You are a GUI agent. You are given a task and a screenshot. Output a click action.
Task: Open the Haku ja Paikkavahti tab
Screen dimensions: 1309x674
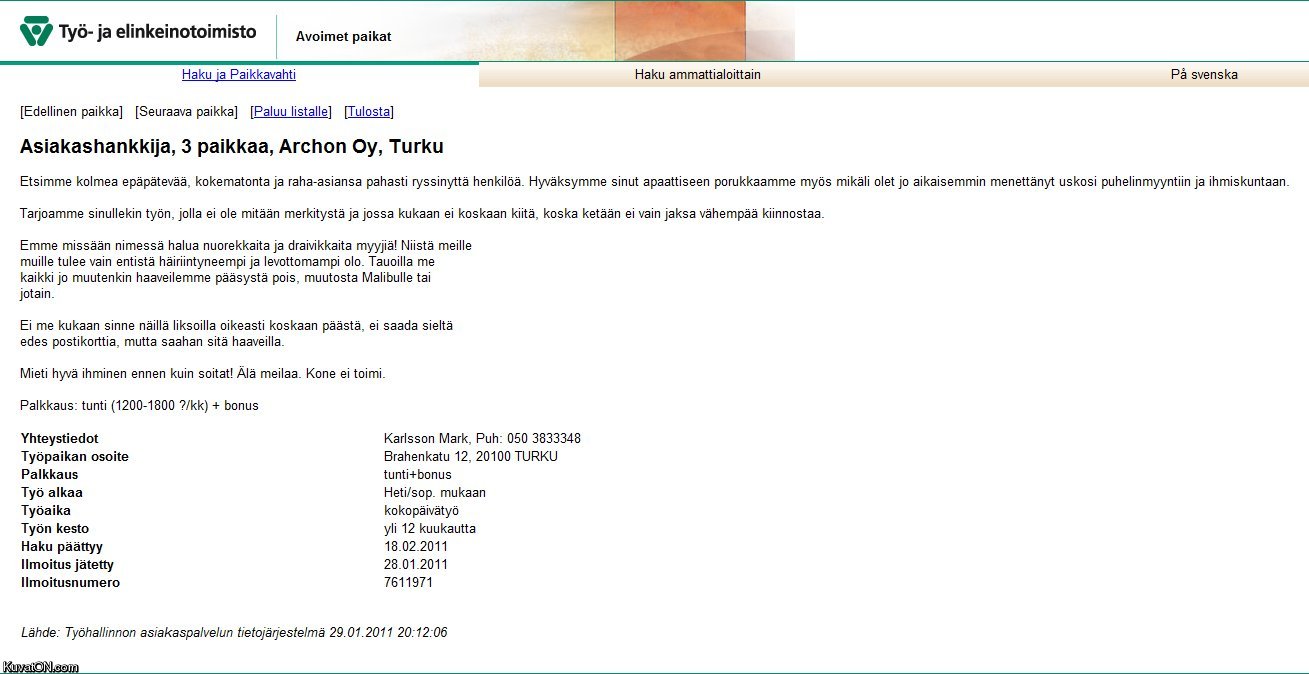(x=239, y=74)
